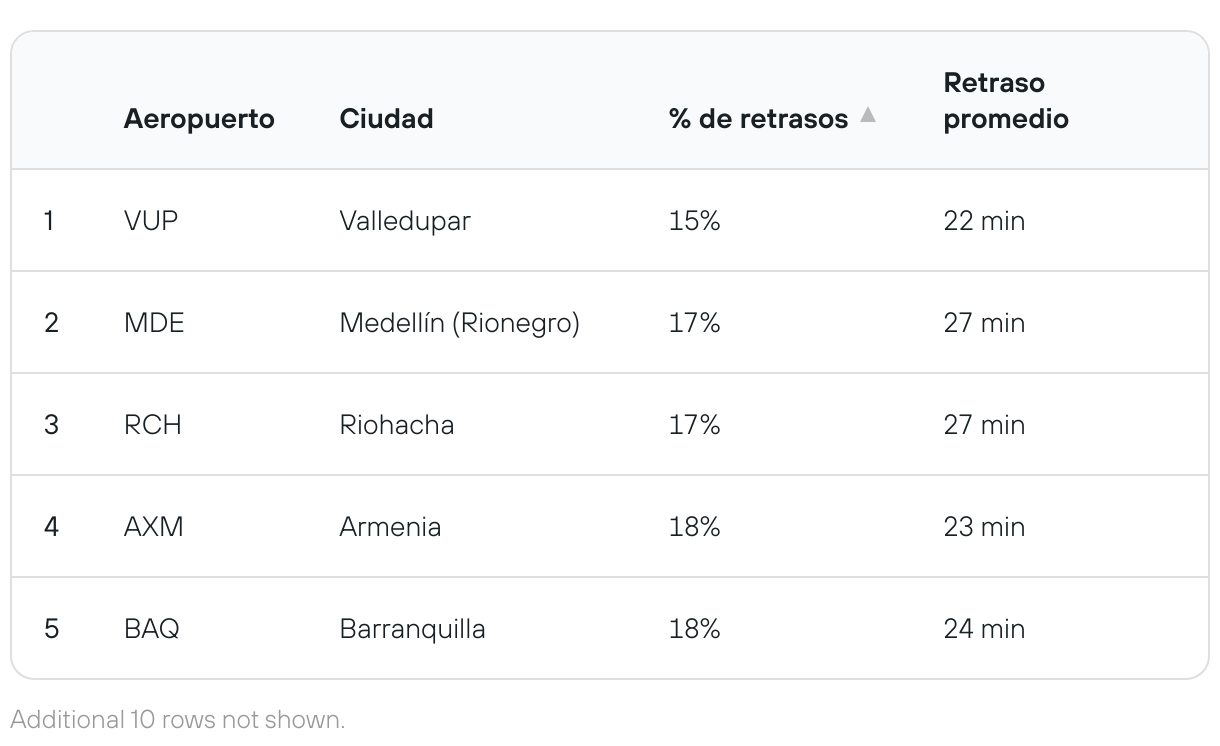Click the 23 min delay for Armenia
This screenshot has height=746, width=1220.
pyautogui.click(x=983, y=527)
